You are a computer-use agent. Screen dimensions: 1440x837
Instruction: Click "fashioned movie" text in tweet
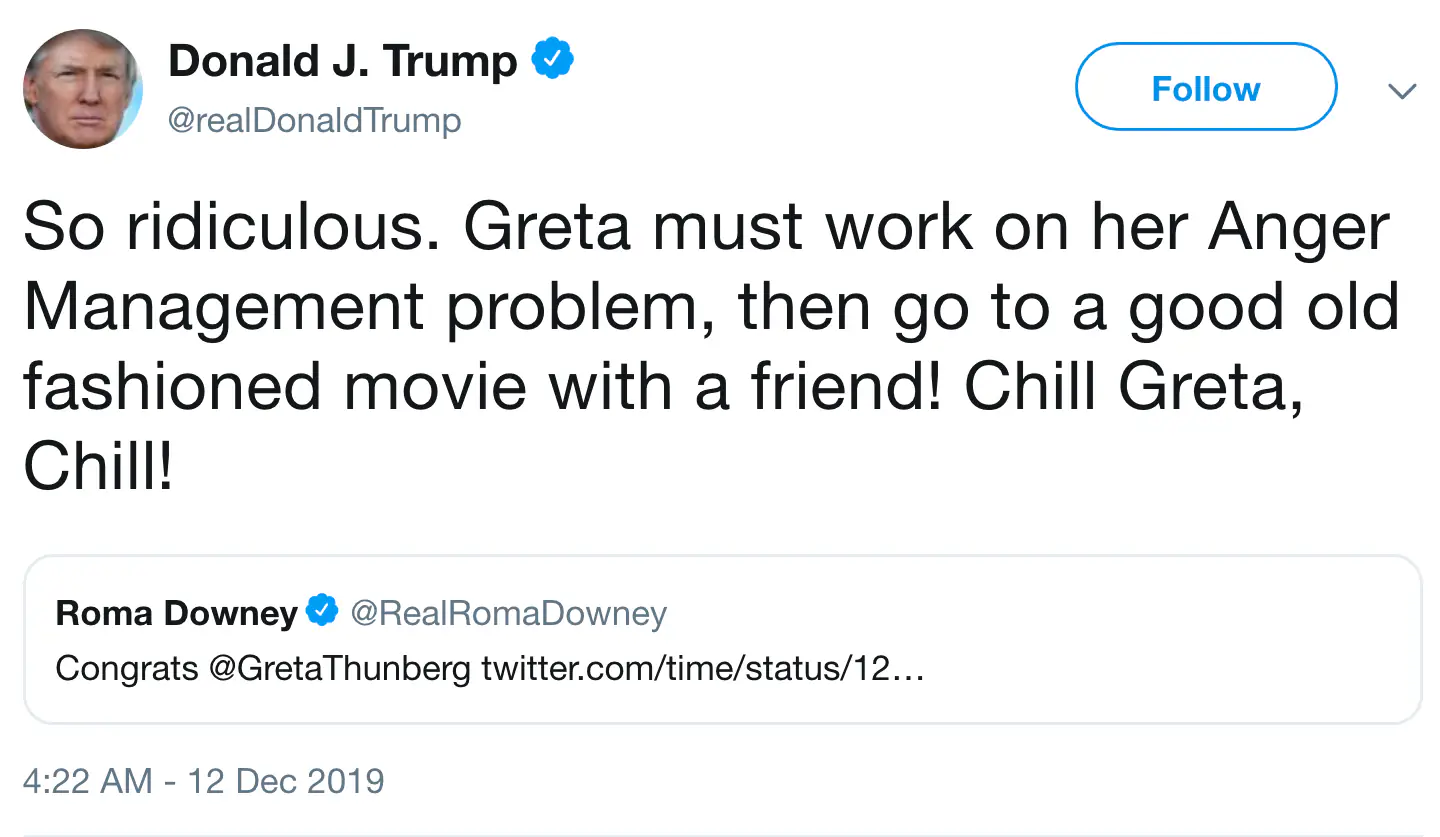click(x=276, y=386)
